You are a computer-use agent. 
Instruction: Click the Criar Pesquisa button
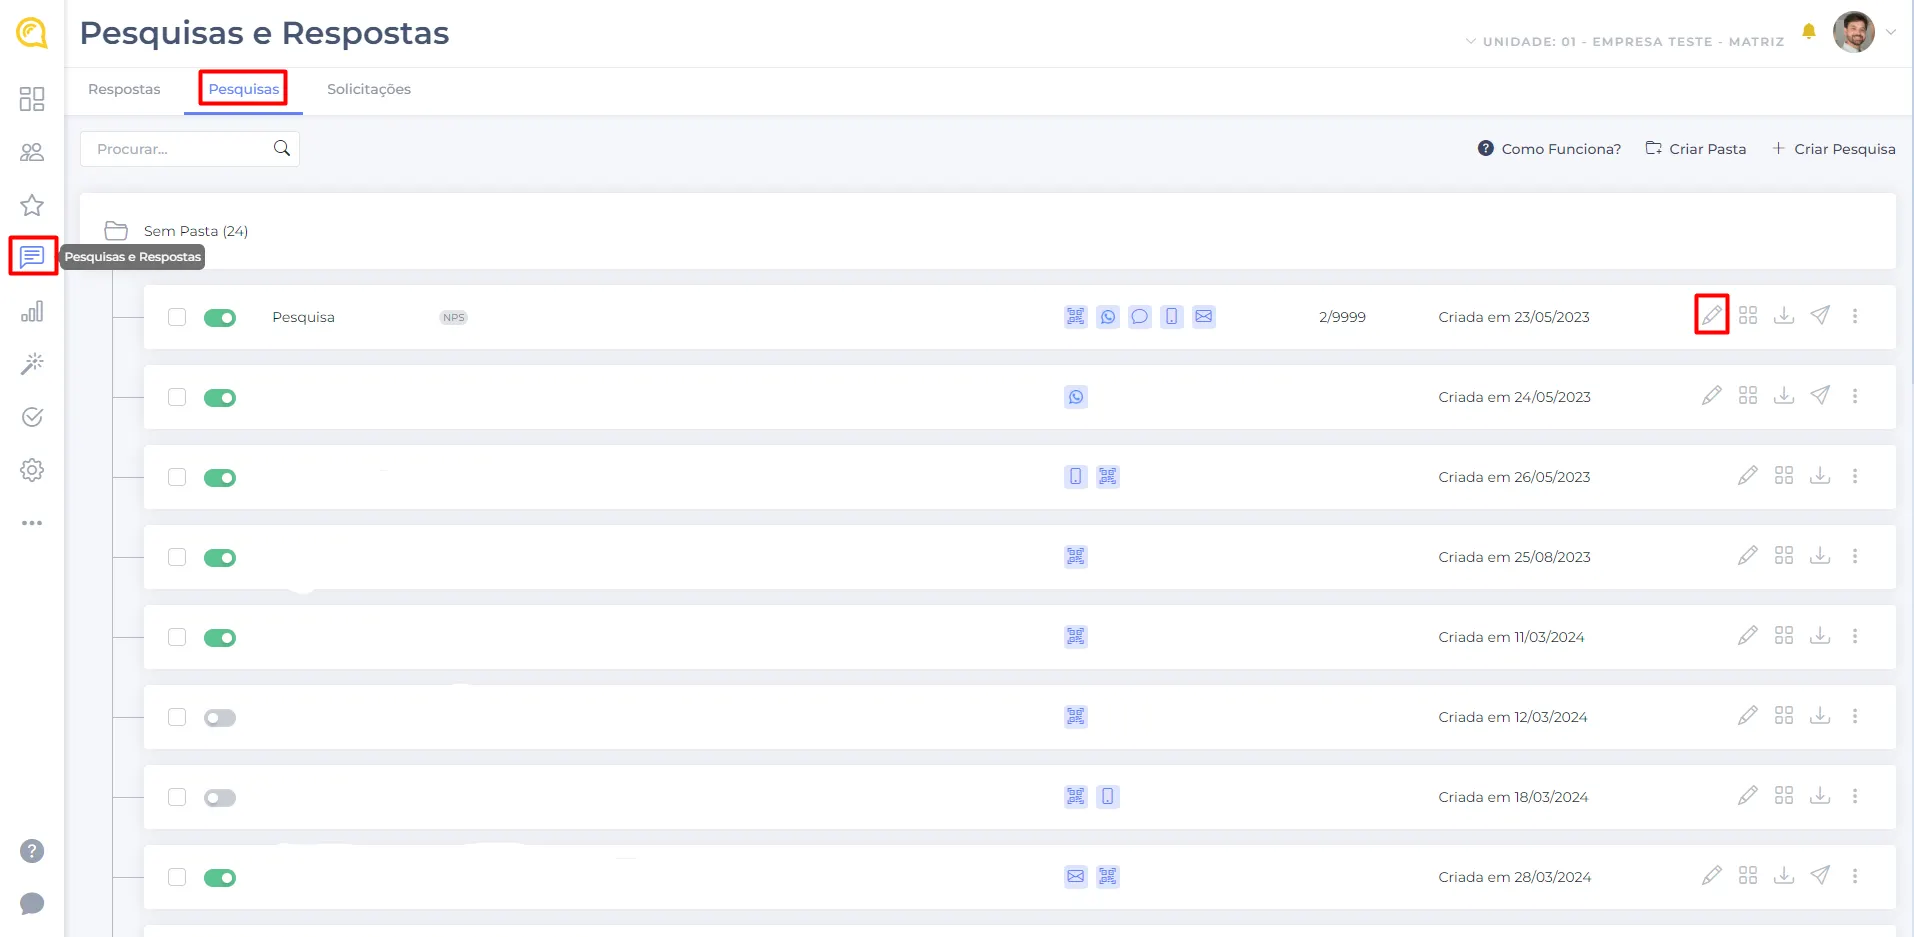[x=1833, y=149]
